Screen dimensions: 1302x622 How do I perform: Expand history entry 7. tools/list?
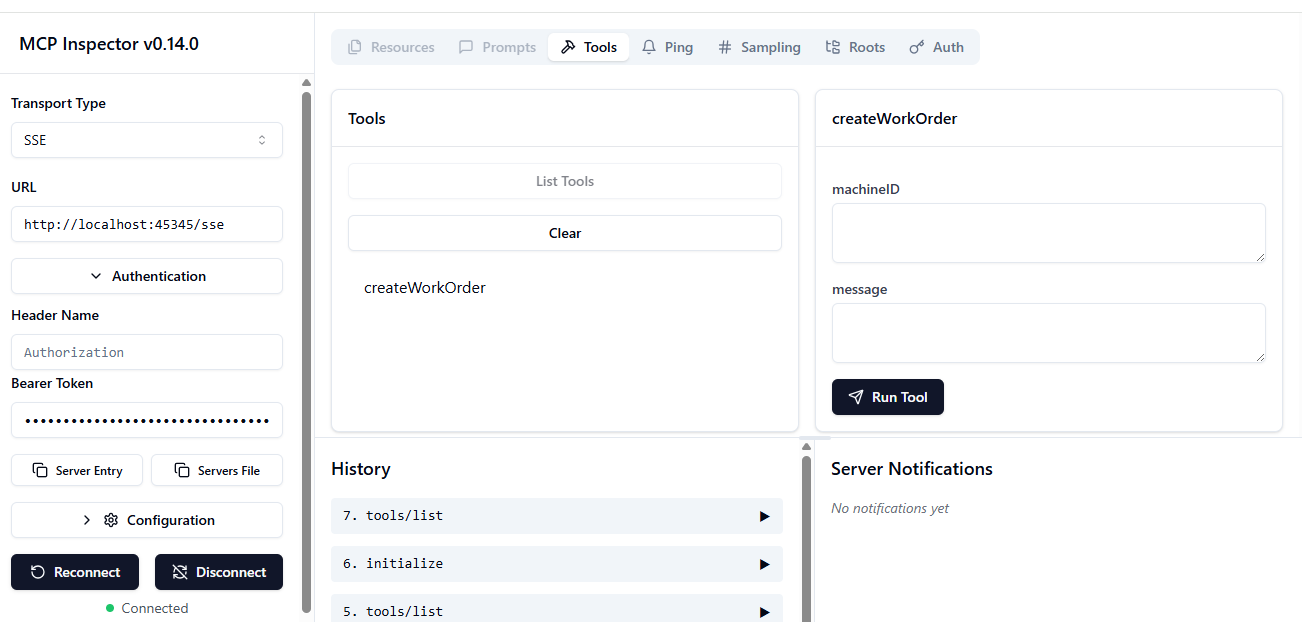click(557, 516)
